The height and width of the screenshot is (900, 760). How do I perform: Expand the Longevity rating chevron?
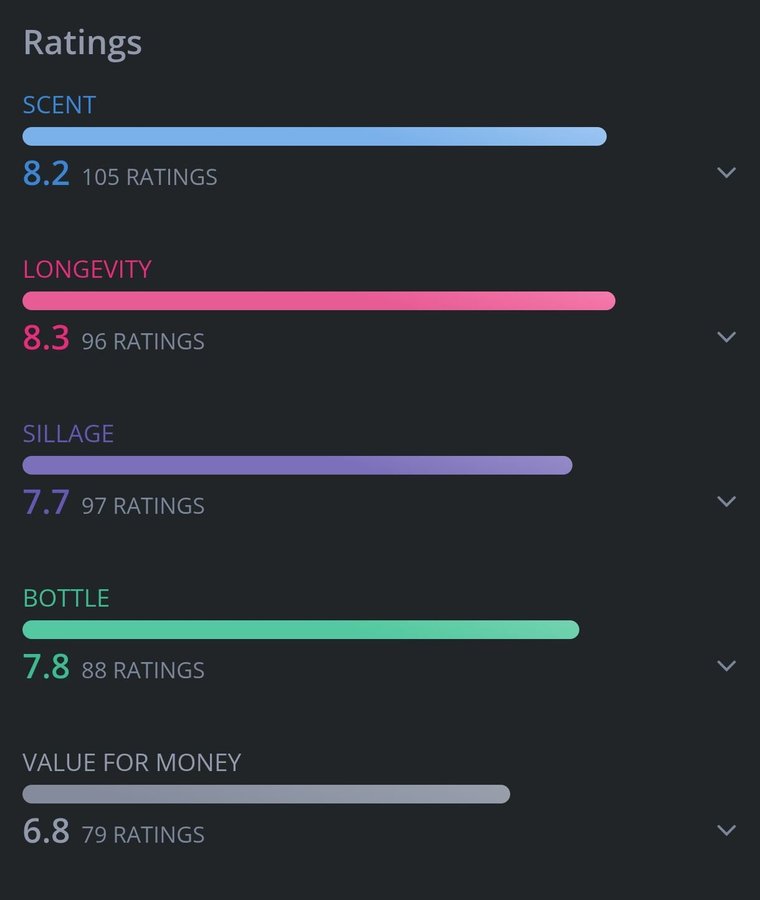click(727, 337)
